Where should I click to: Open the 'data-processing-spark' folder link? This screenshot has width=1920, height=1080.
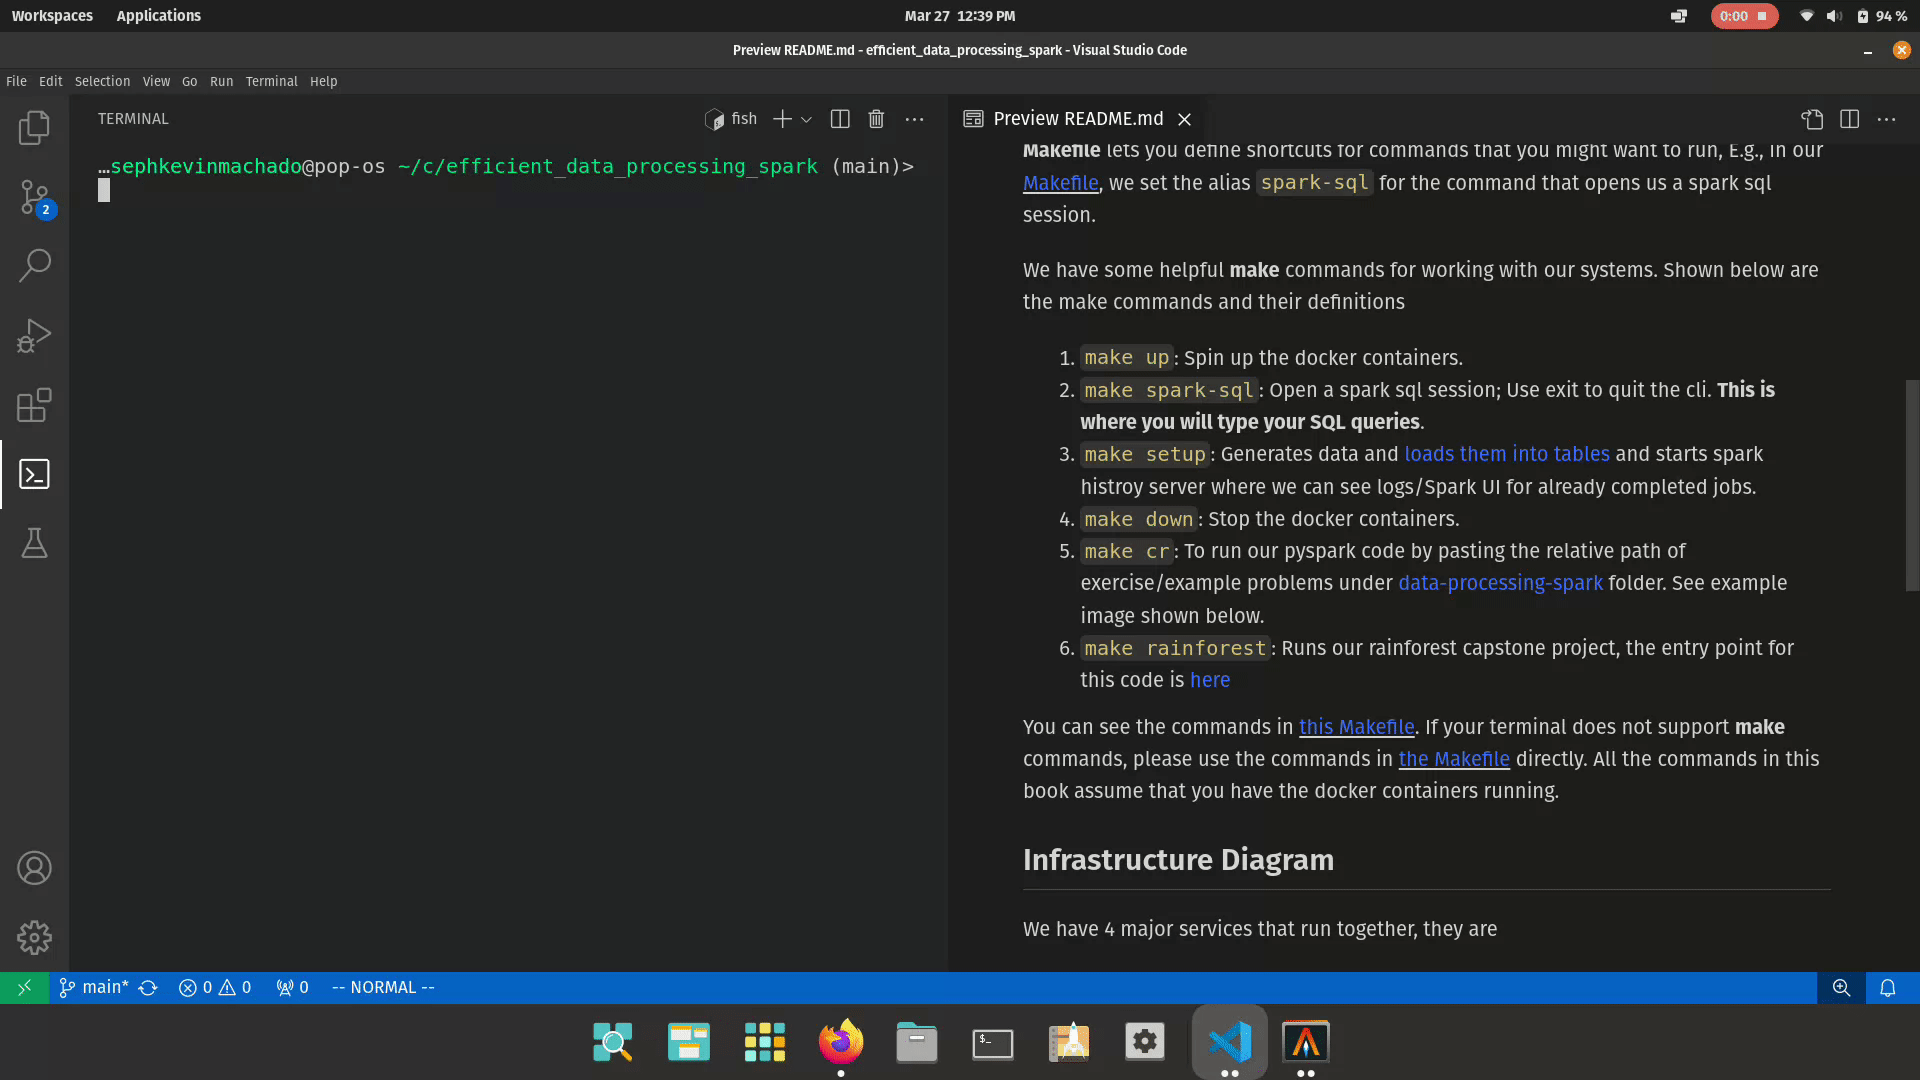click(1499, 583)
